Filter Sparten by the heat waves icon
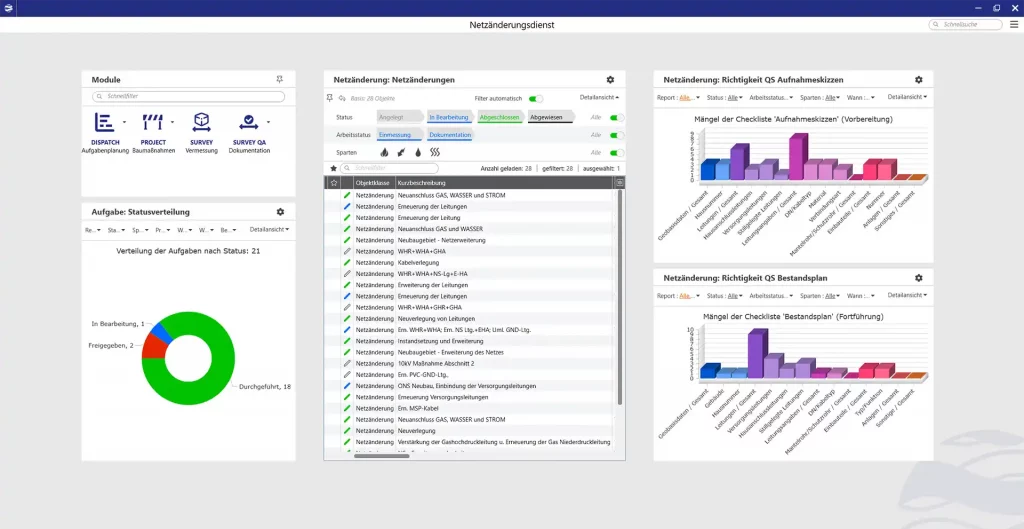 click(x=434, y=153)
